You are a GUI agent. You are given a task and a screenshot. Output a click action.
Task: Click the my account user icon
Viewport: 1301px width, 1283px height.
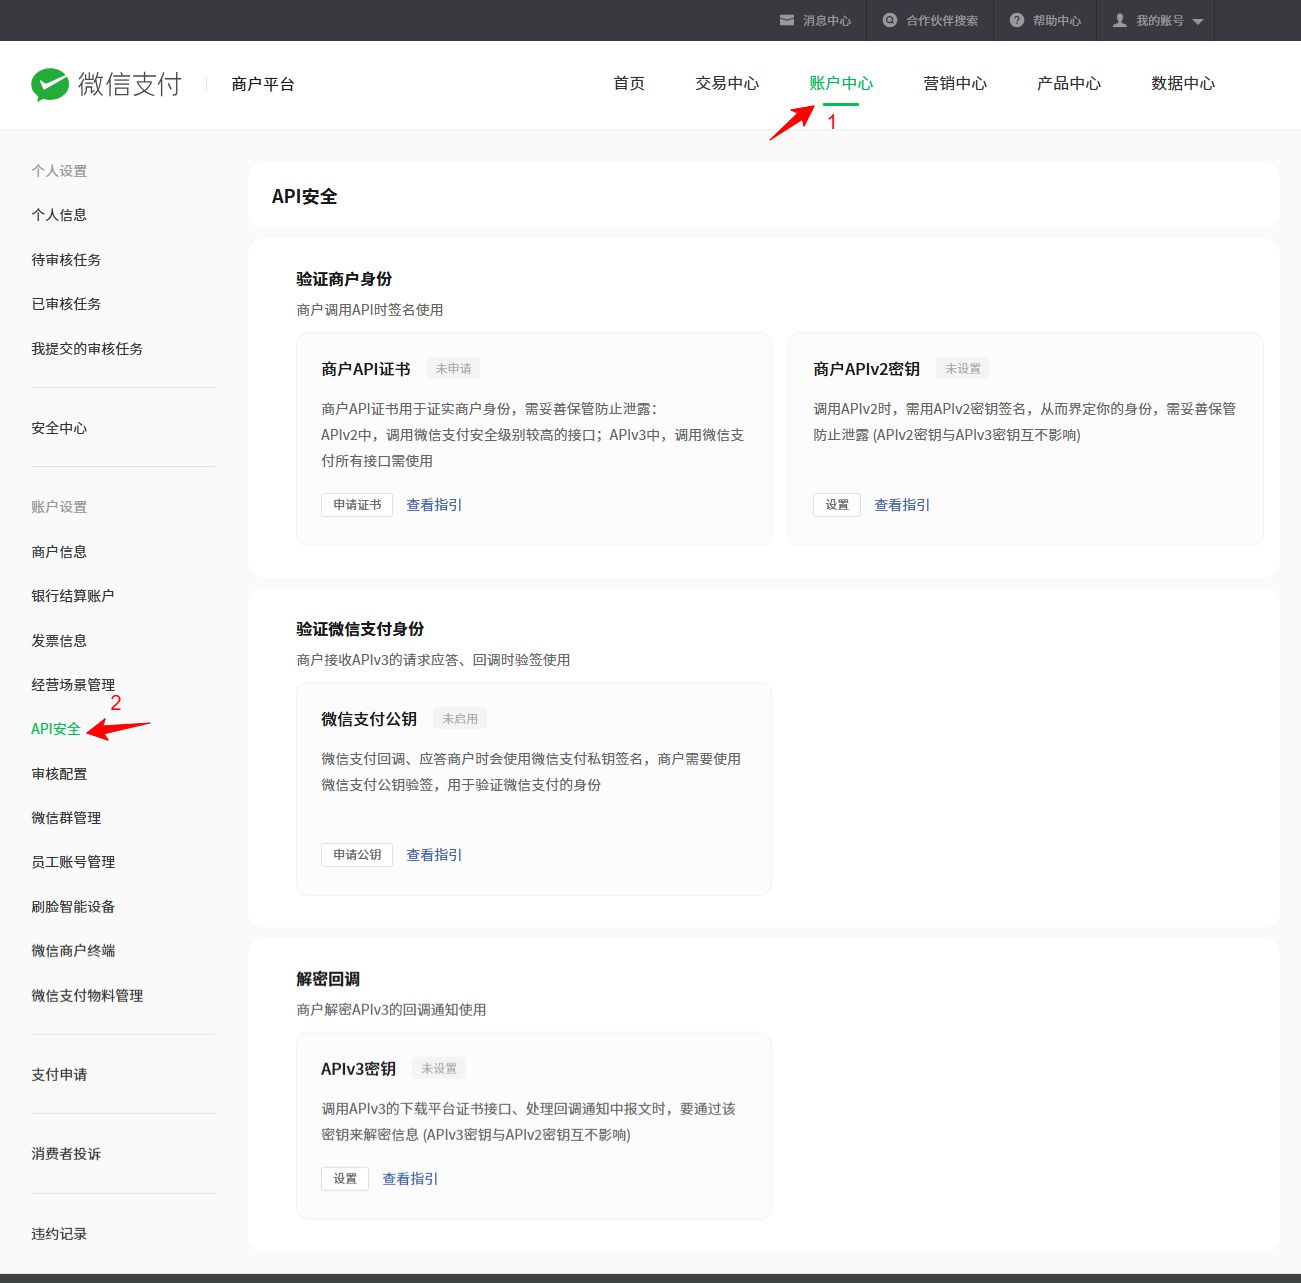click(x=1120, y=20)
